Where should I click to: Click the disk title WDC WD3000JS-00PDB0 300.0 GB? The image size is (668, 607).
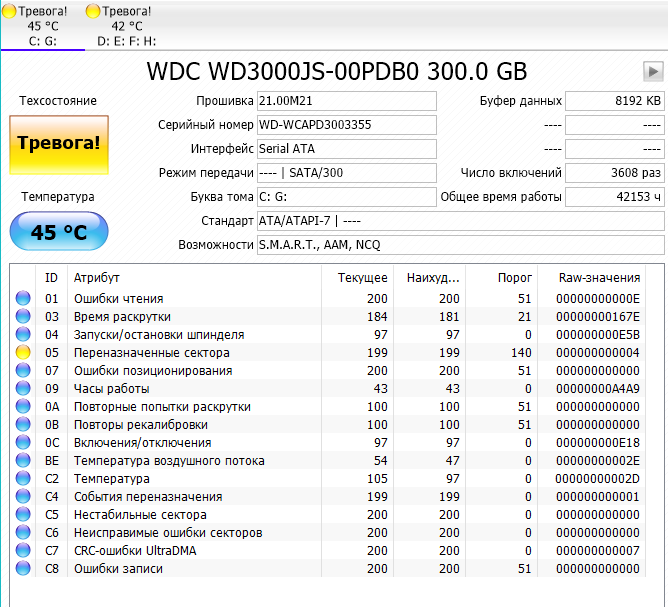[337, 71]
